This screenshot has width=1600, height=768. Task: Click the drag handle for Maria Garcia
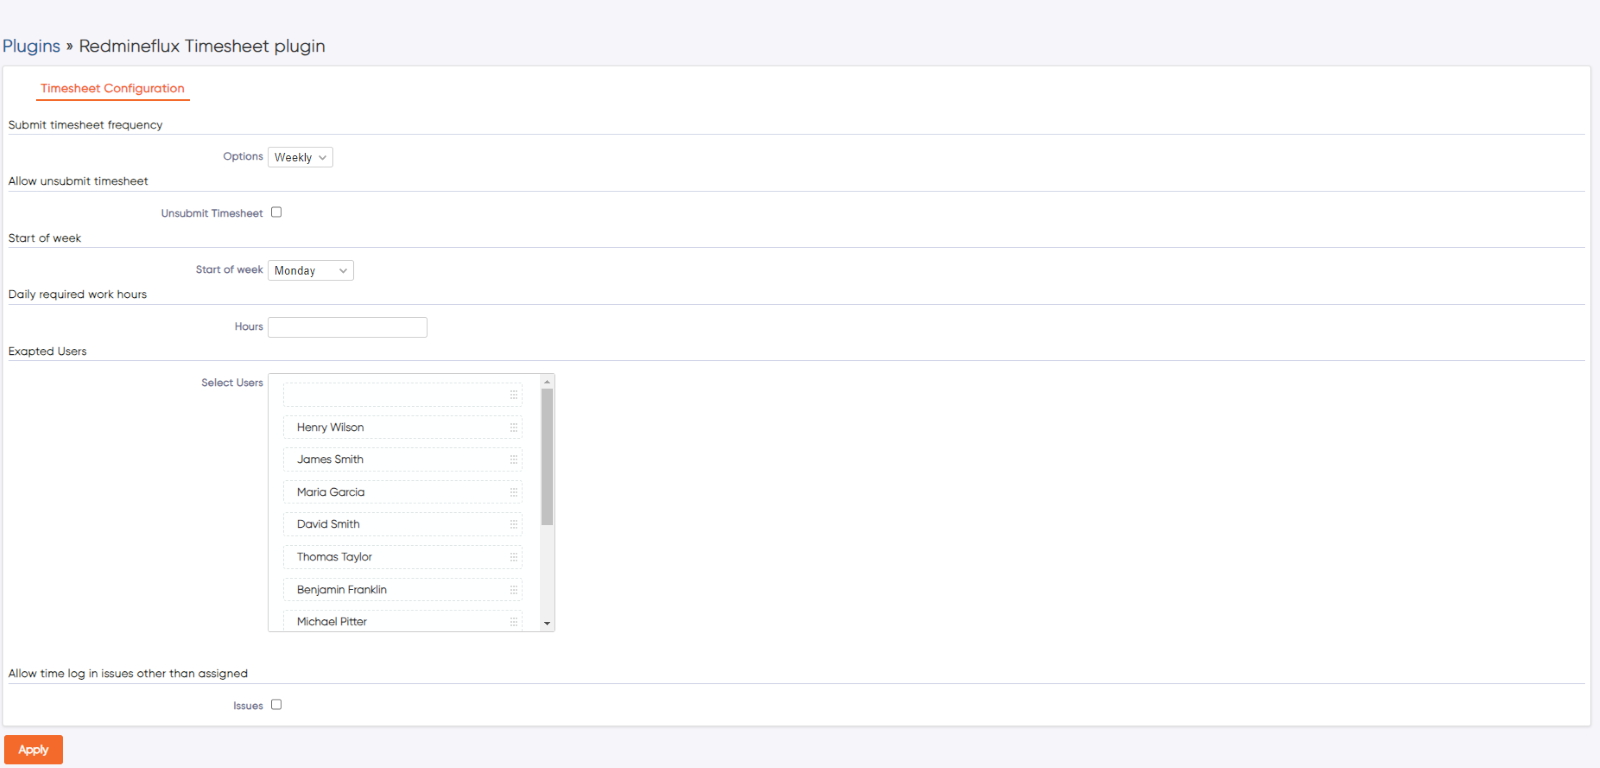tap(512, 492)
